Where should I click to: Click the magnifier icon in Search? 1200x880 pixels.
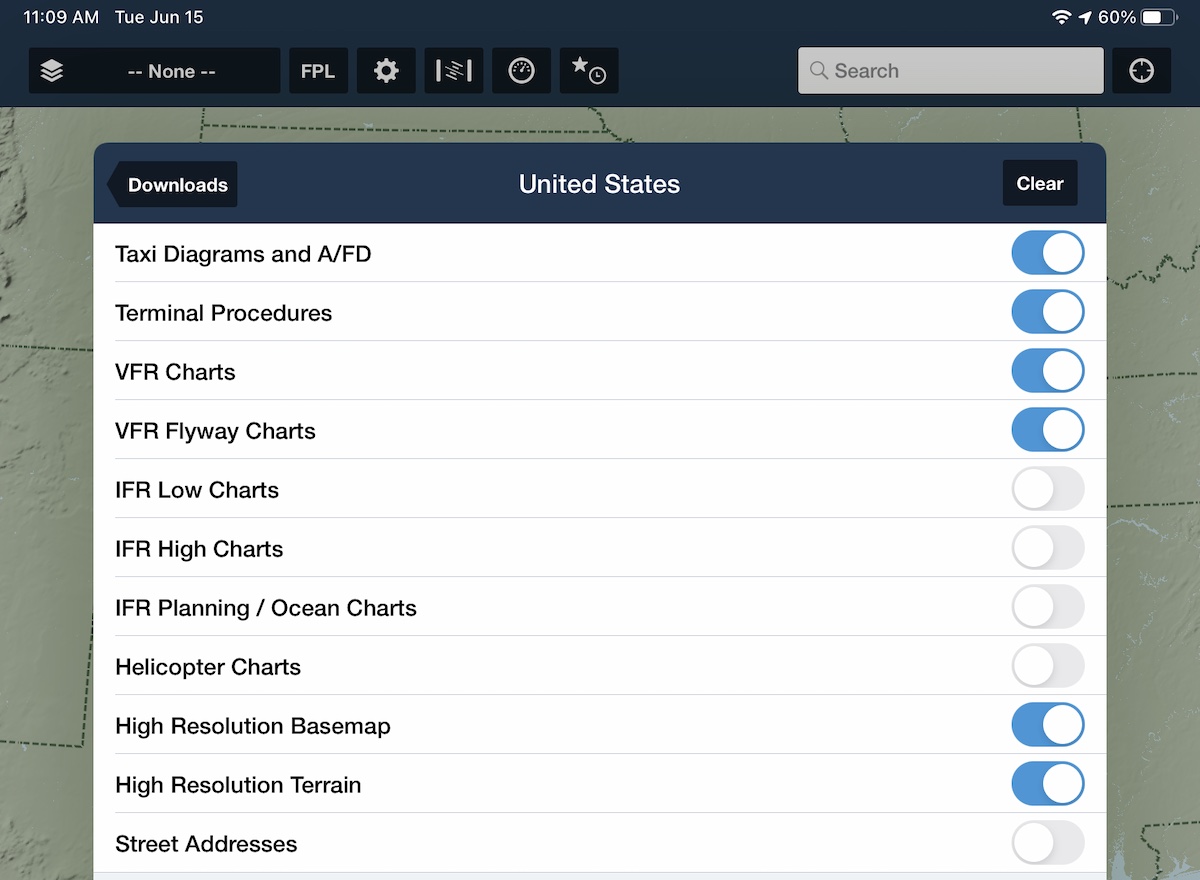tap(819, 71)
